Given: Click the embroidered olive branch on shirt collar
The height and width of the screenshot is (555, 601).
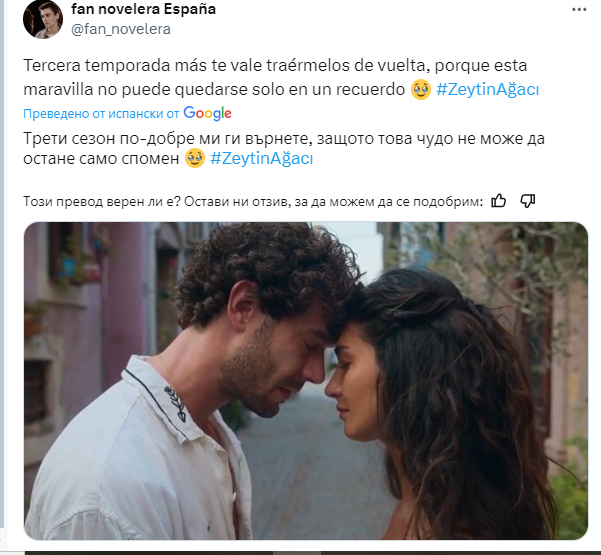Looking at the screenshot, I should click(175, 403).
